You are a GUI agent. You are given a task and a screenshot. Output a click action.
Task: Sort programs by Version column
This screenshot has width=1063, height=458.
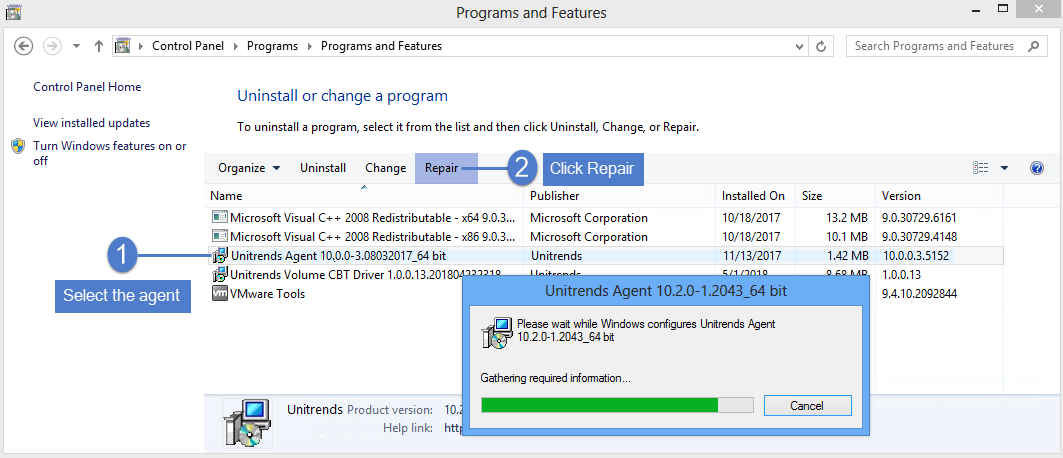pyautogui.click(x=939, y=196)
